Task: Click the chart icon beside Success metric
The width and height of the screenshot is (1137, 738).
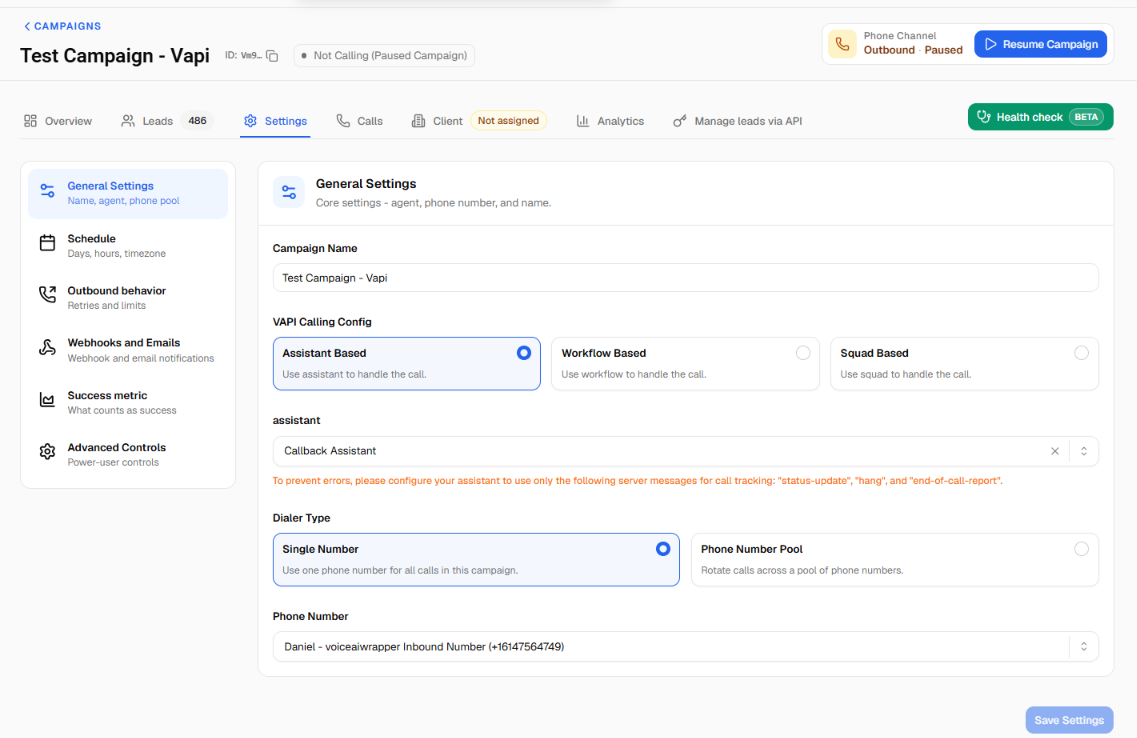Action: click(x=47, y=399)
